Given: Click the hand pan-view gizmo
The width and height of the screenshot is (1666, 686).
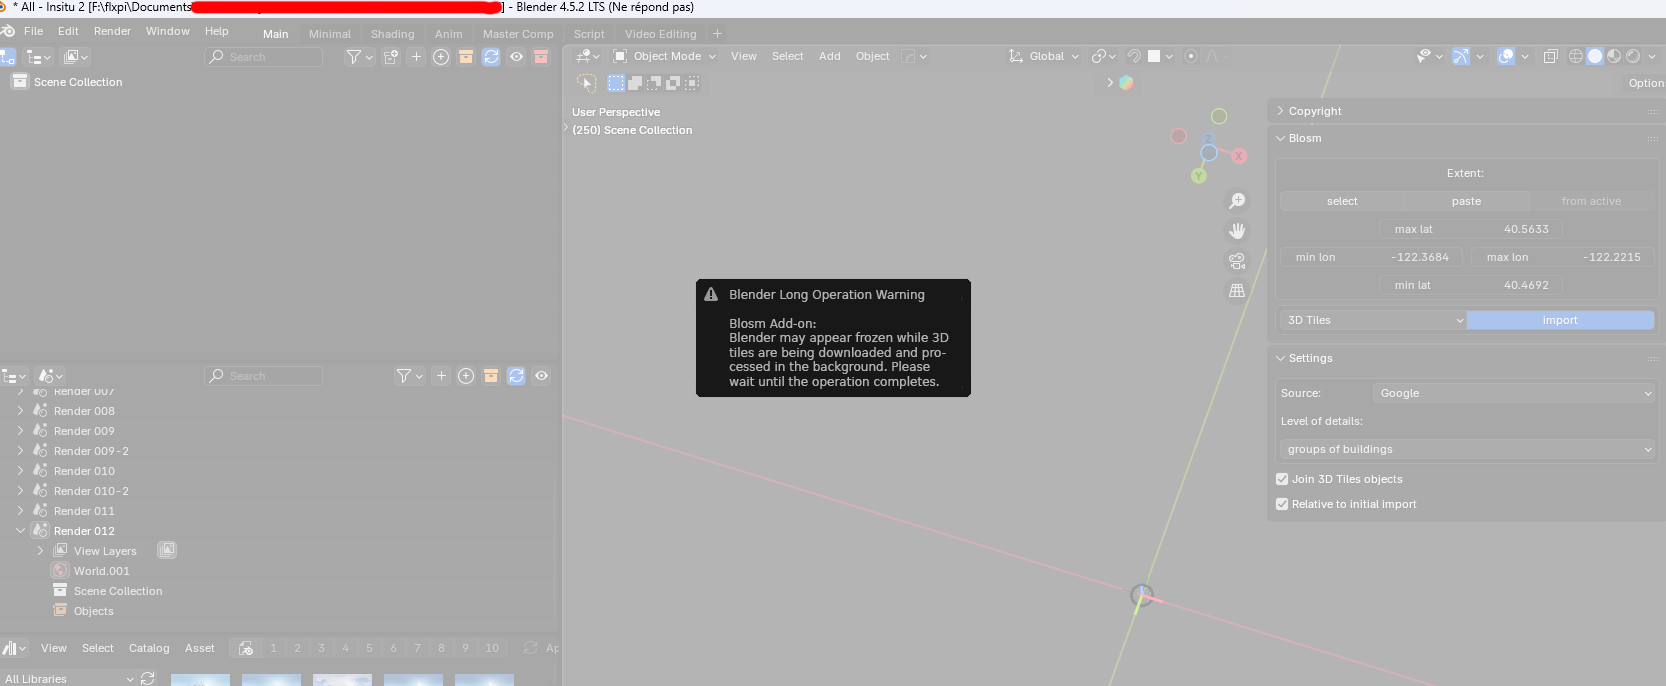Looking at the screenshot, I should (1237, 231).
